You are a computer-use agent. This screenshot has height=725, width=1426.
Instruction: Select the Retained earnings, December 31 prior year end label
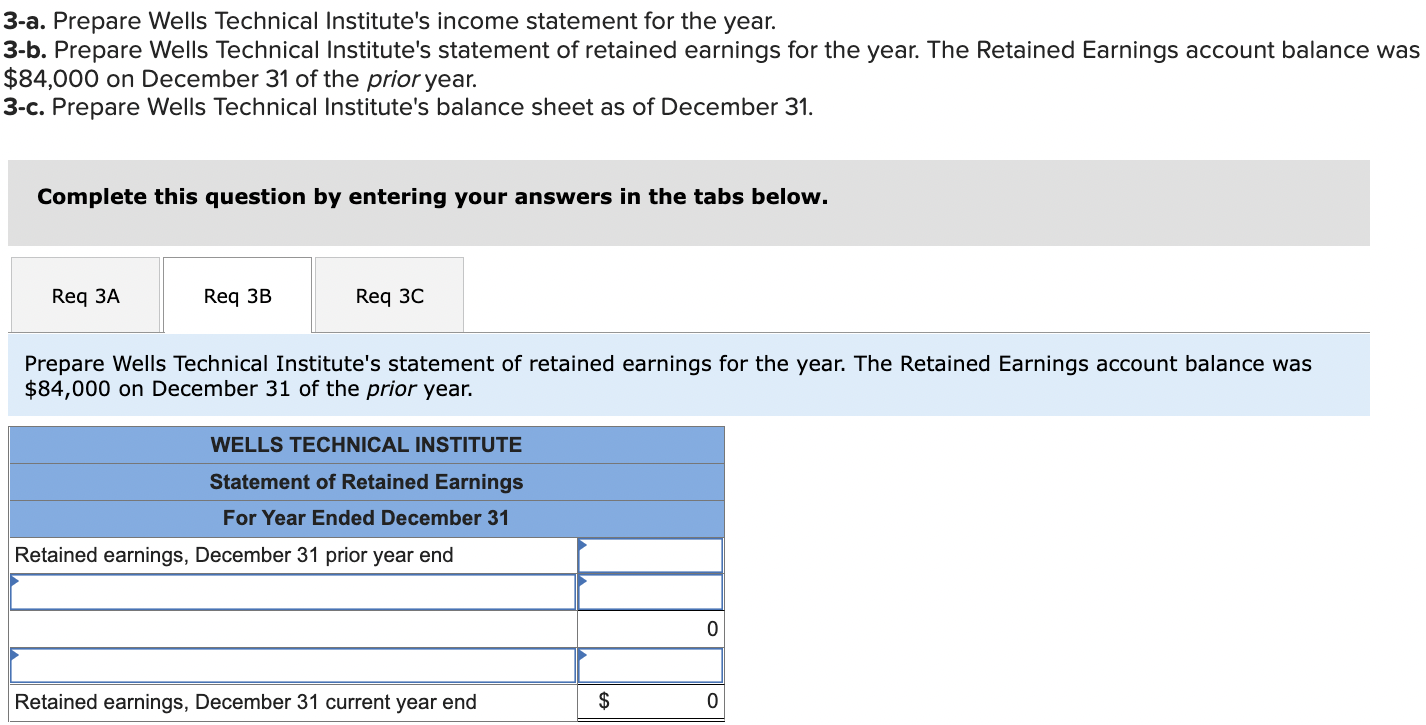240,554
